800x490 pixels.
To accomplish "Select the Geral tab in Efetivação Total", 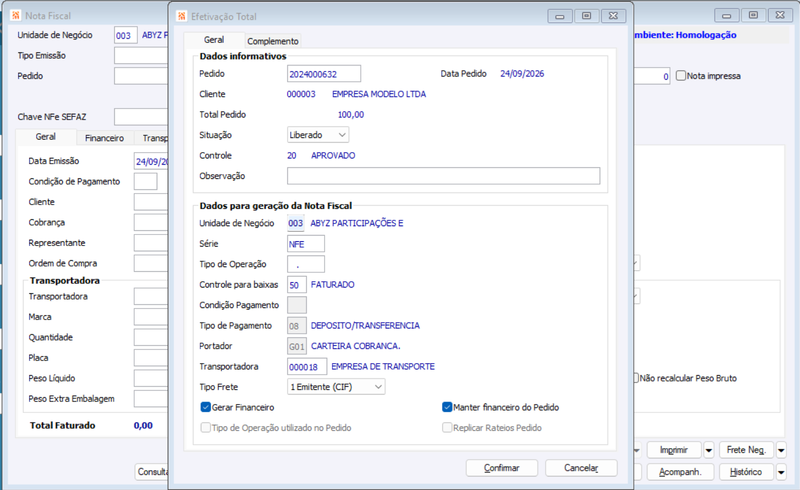I will coord(214,40).
